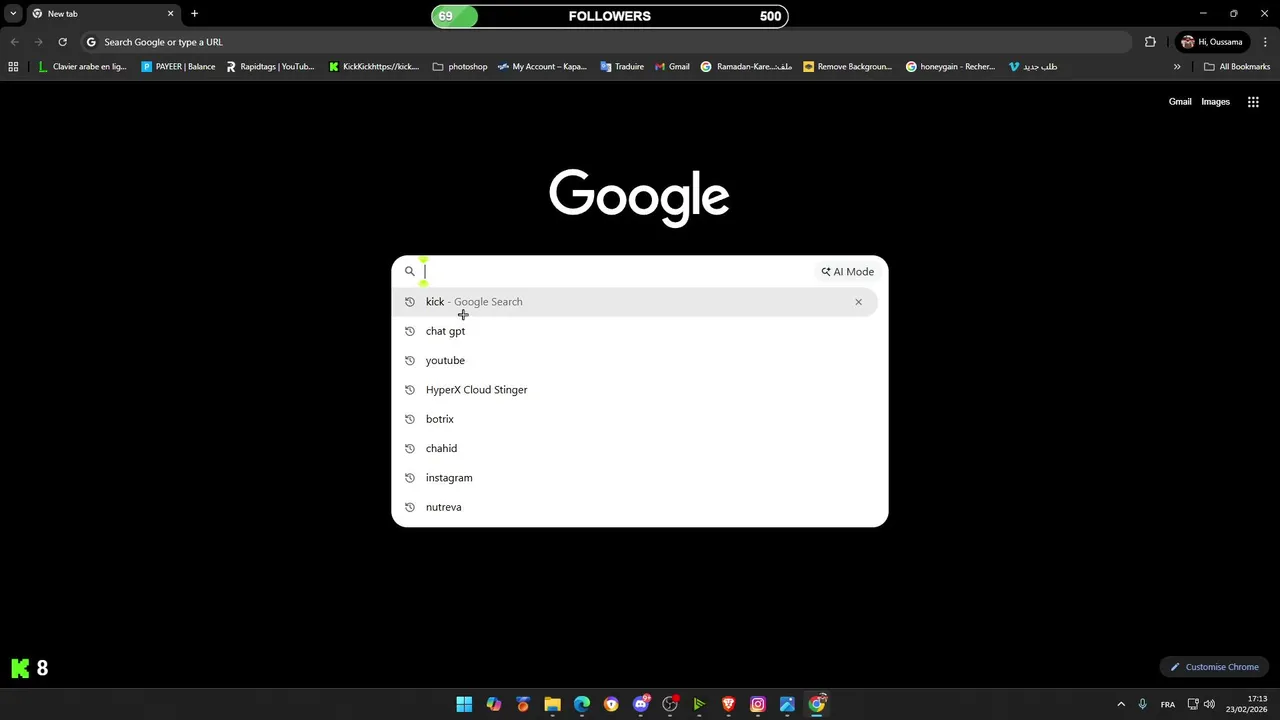This screenshot has width=1280, height=720.
Task: Open the طلب جديد bookmark
Action: [1033, 67]
